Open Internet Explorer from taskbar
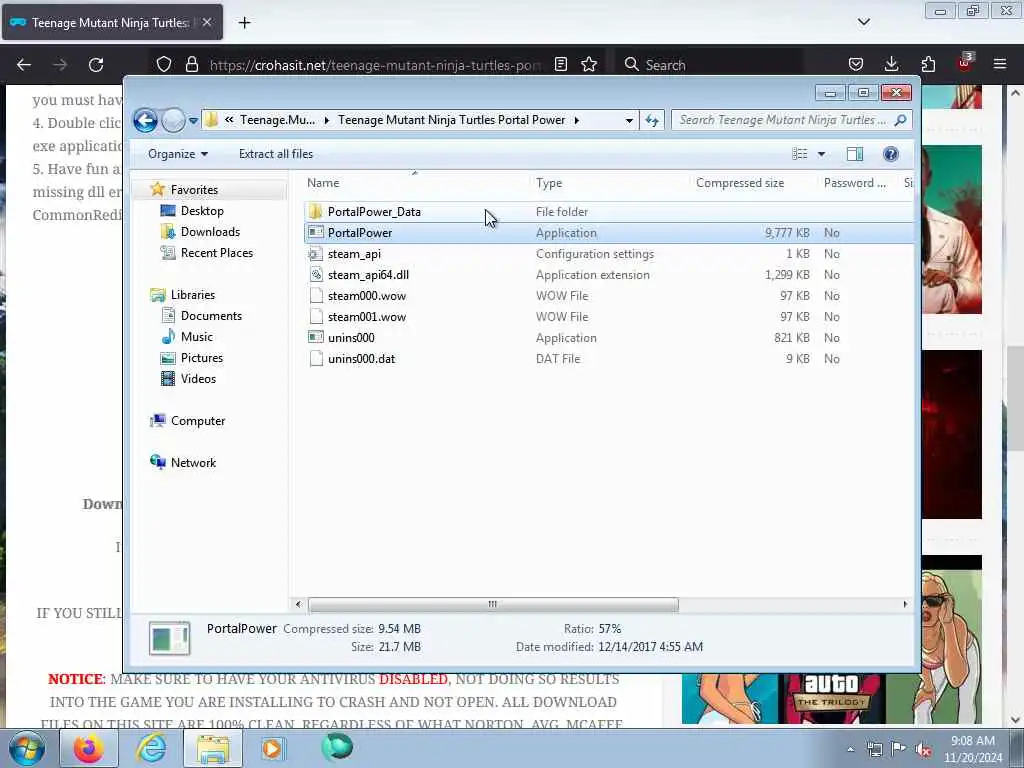1024x768 pixels. (x=151, y=748)
